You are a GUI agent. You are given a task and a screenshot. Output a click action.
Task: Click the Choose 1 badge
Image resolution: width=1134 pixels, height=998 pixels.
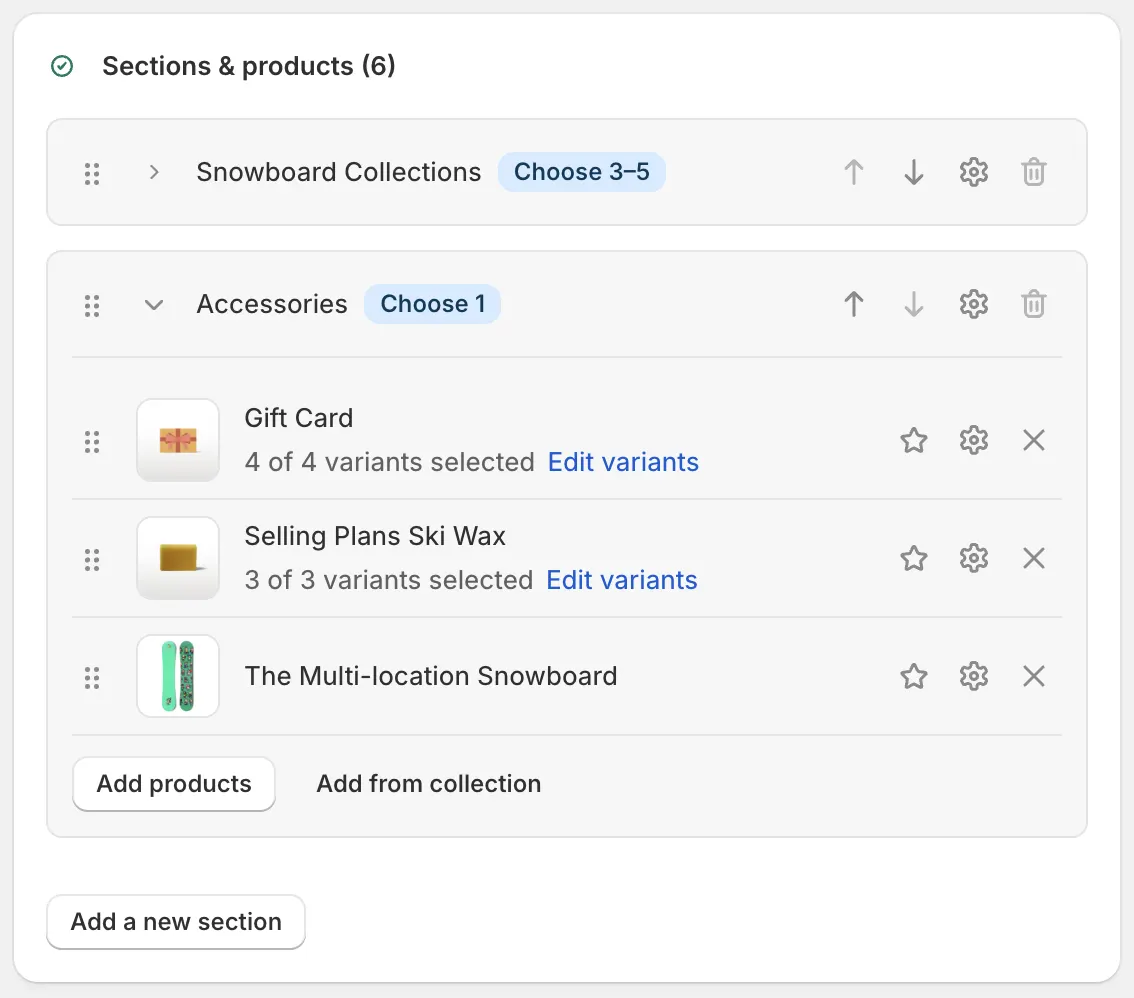[432, 304]
